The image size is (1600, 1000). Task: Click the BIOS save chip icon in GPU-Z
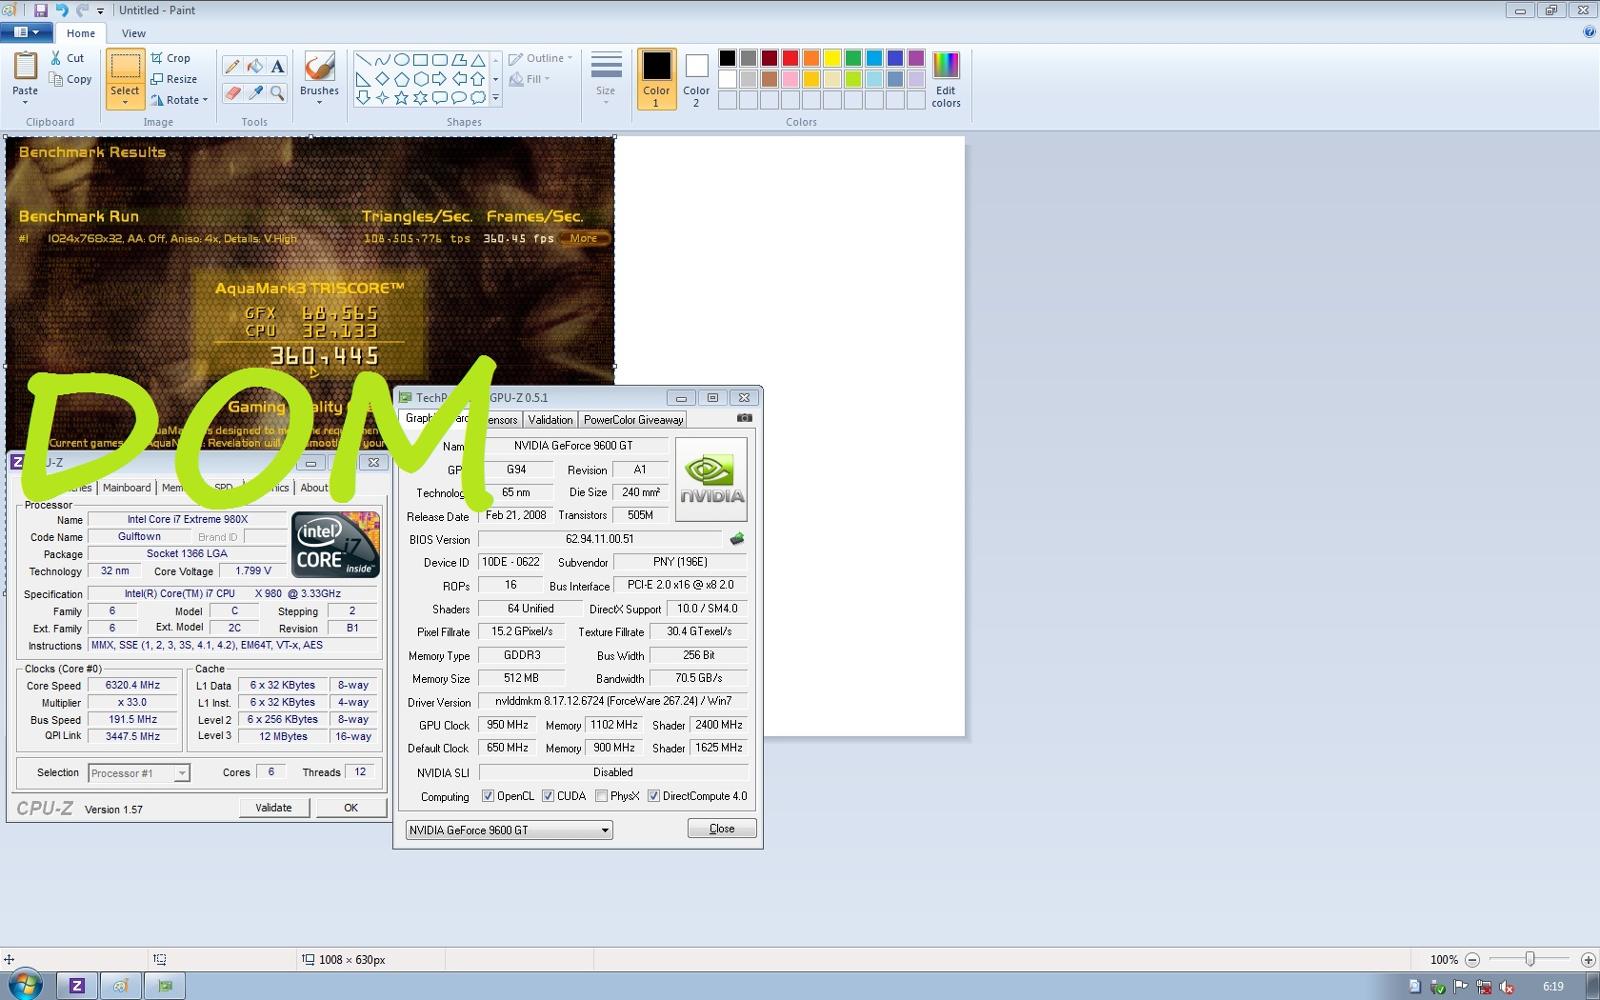pyautogui.click(x=737, y=539)
